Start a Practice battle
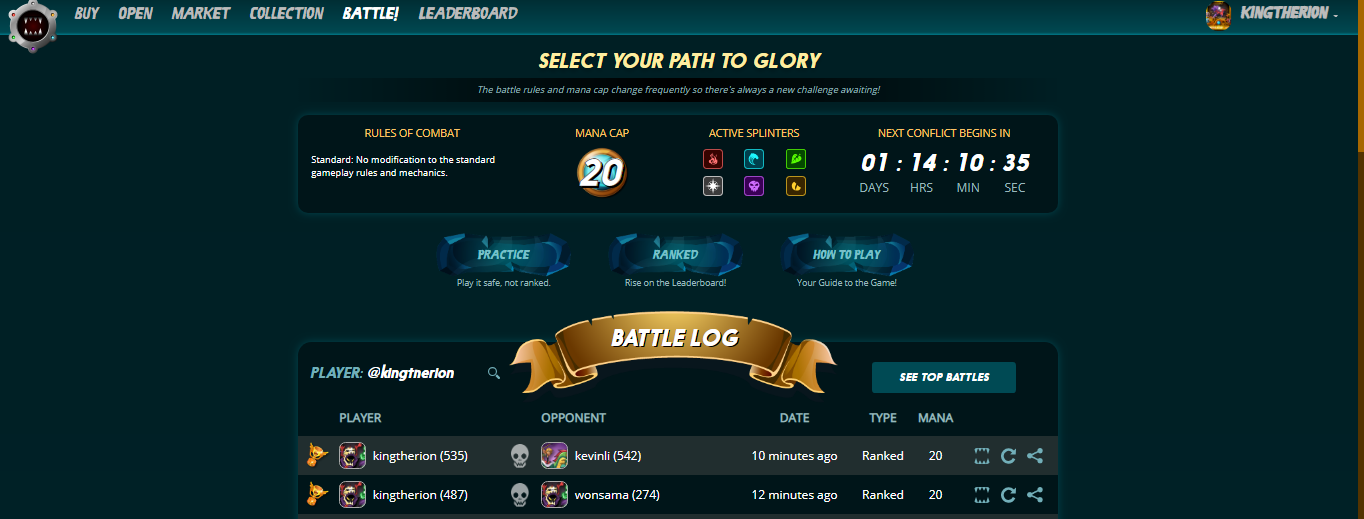Screen dimensions: 1364x519 pyautogui.click(x=504, y=254)
